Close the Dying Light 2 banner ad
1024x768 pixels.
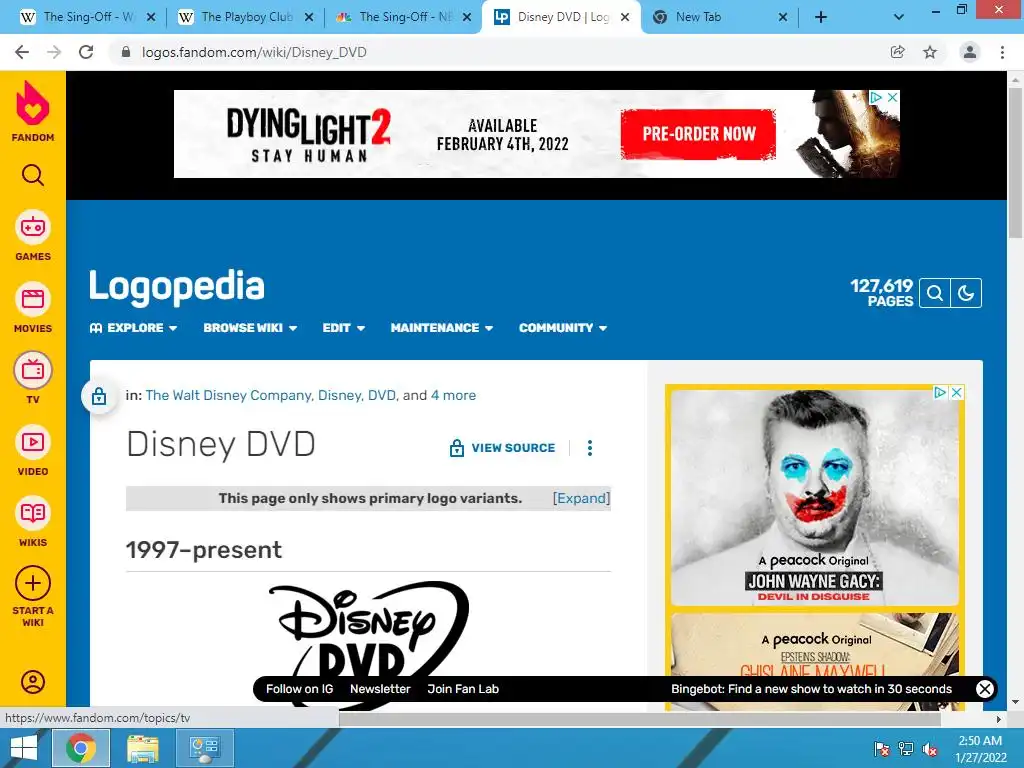[x=892, y=97]
